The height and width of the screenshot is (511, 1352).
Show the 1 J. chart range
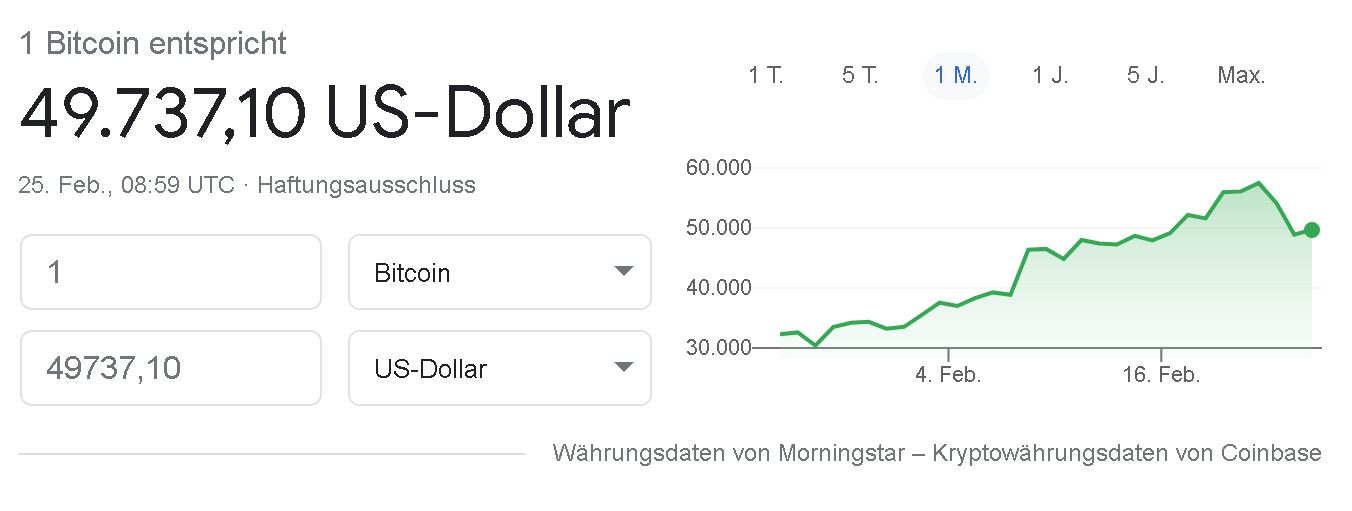click(1050, 75)
